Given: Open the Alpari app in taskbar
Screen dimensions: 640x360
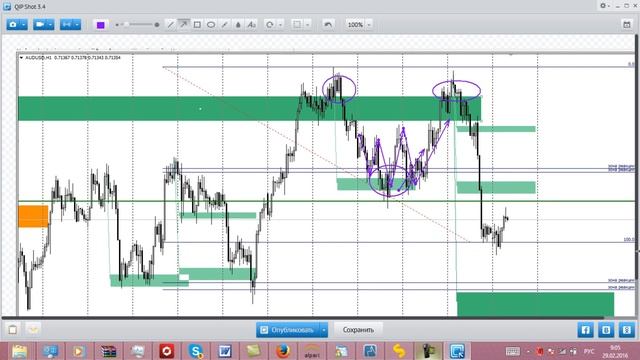Looking at the screenshot, I should 312,351.
